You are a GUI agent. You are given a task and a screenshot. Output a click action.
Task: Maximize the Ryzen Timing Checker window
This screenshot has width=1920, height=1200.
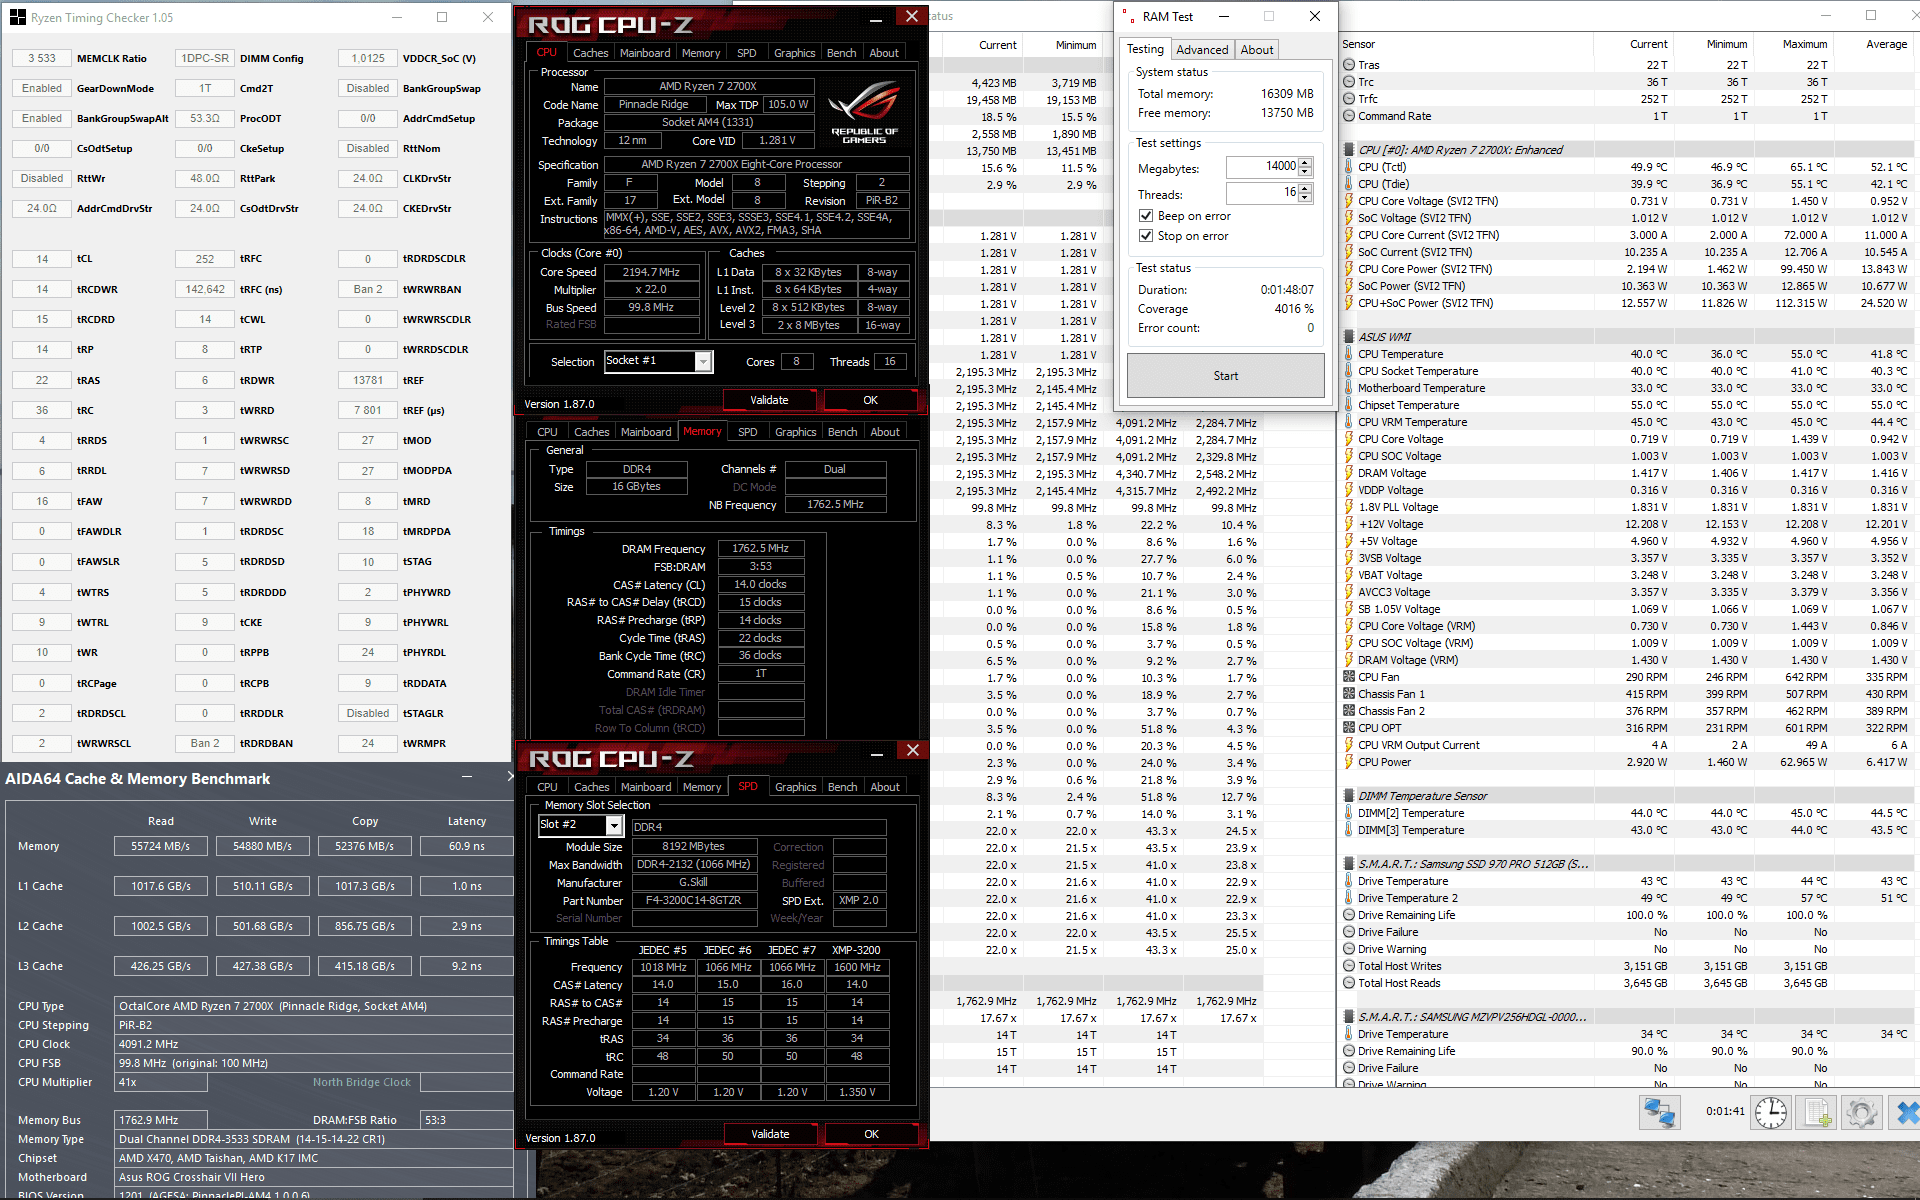point(442,17)
